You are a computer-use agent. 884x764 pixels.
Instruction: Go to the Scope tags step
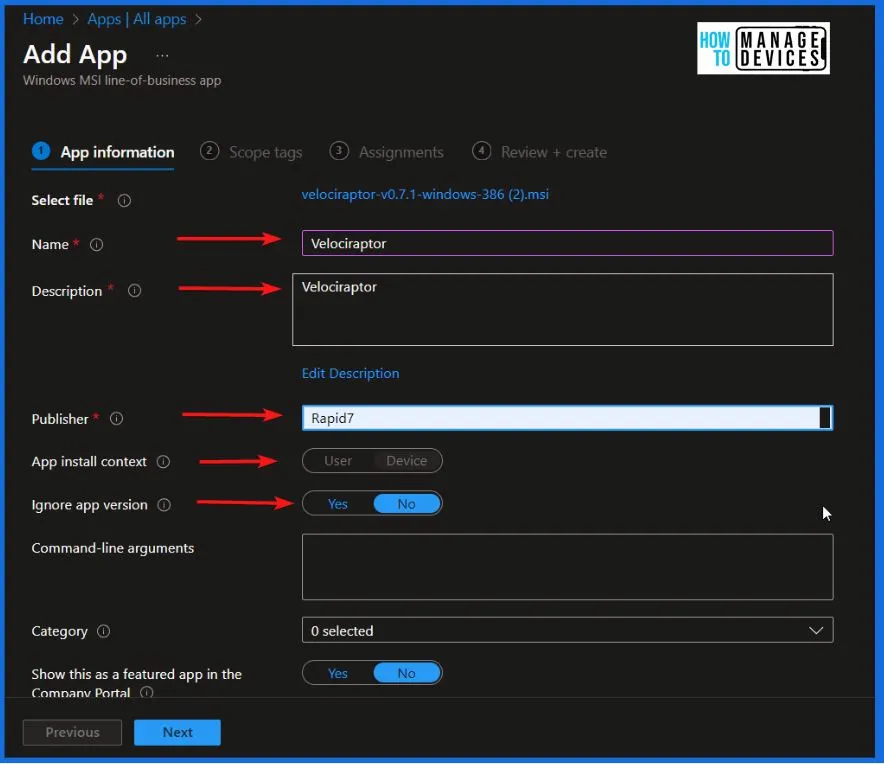(251, 152)
